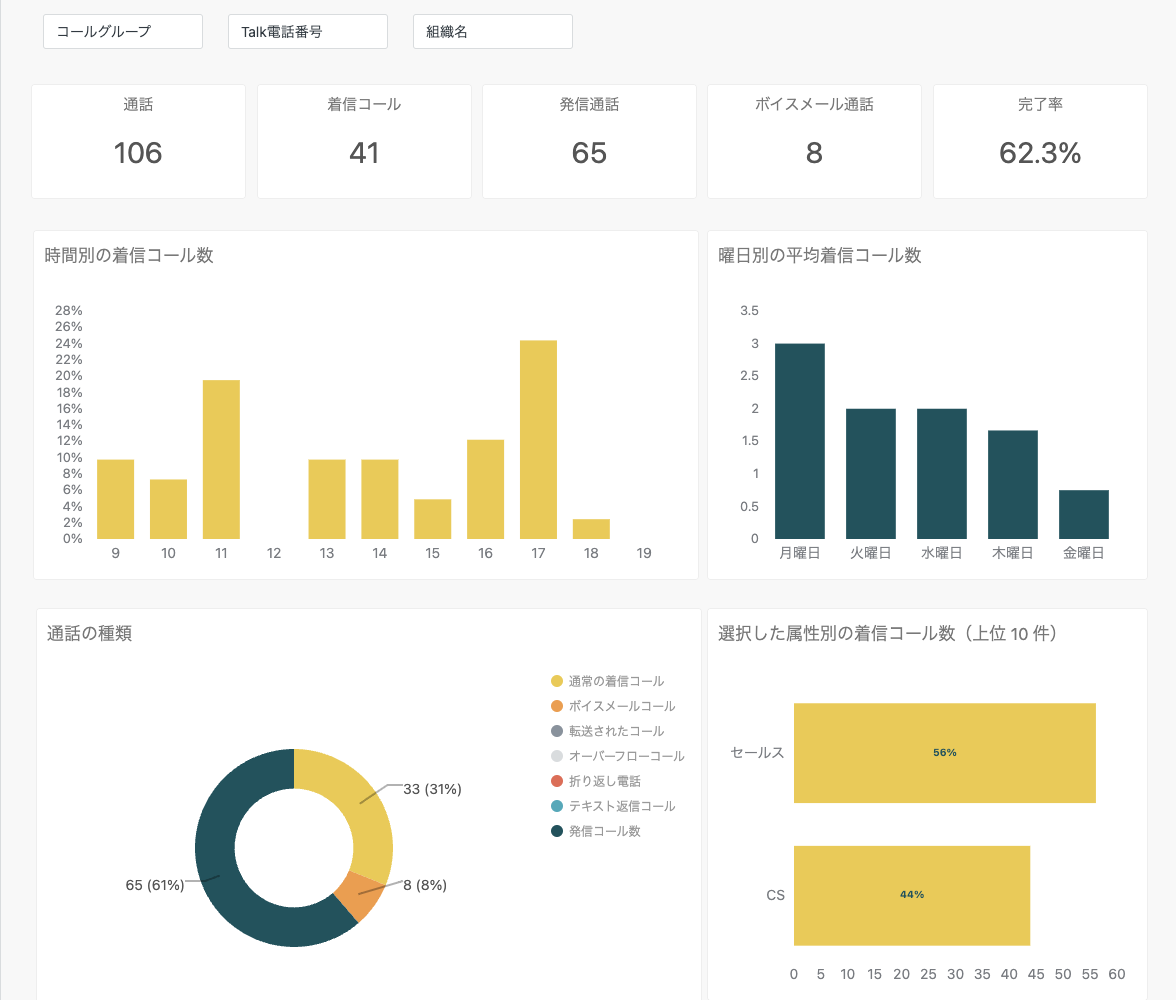Click the 月曜日 bar in weekday chart
Viewport: 1176px width, 1000px height.
tap(800, 441)
